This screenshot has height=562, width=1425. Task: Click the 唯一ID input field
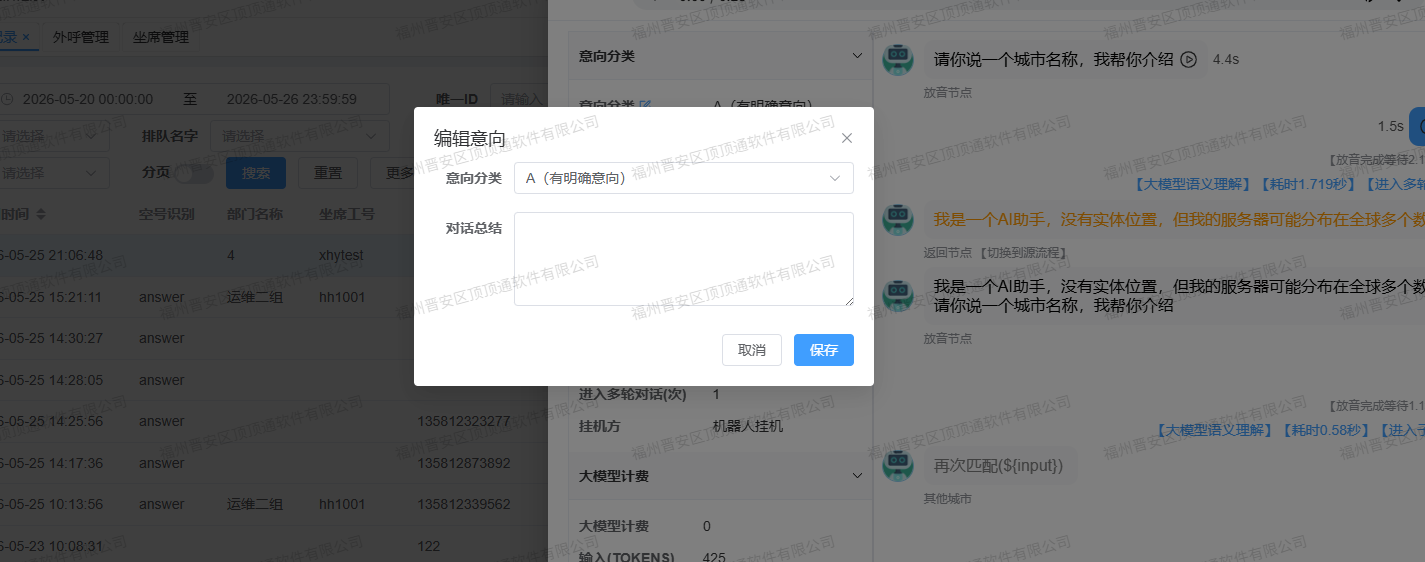click(x=521, y=99)
